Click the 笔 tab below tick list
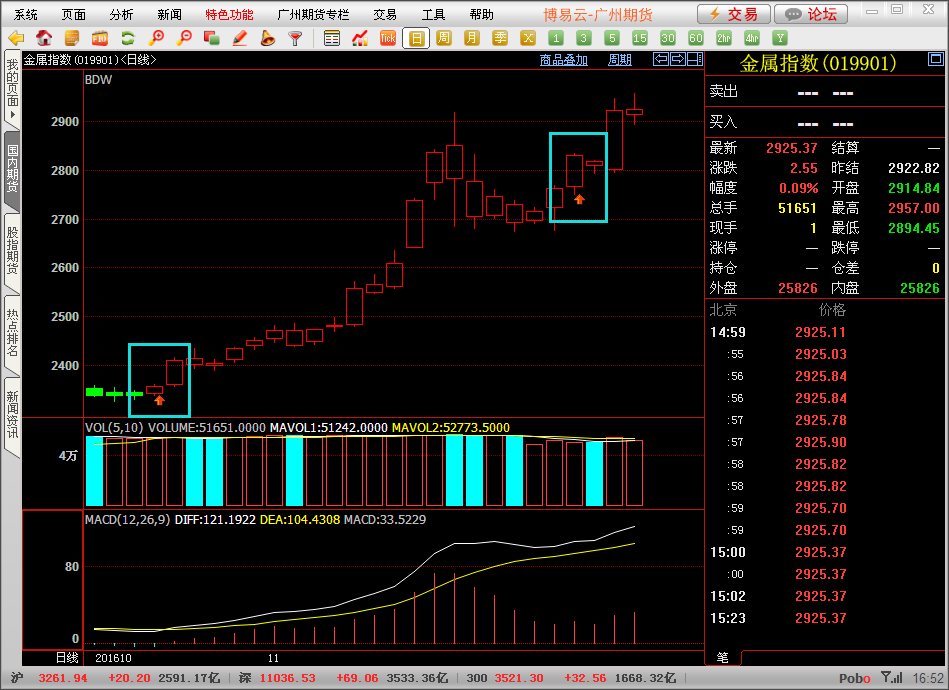949x690 pixels. click(x=722, y=657)
